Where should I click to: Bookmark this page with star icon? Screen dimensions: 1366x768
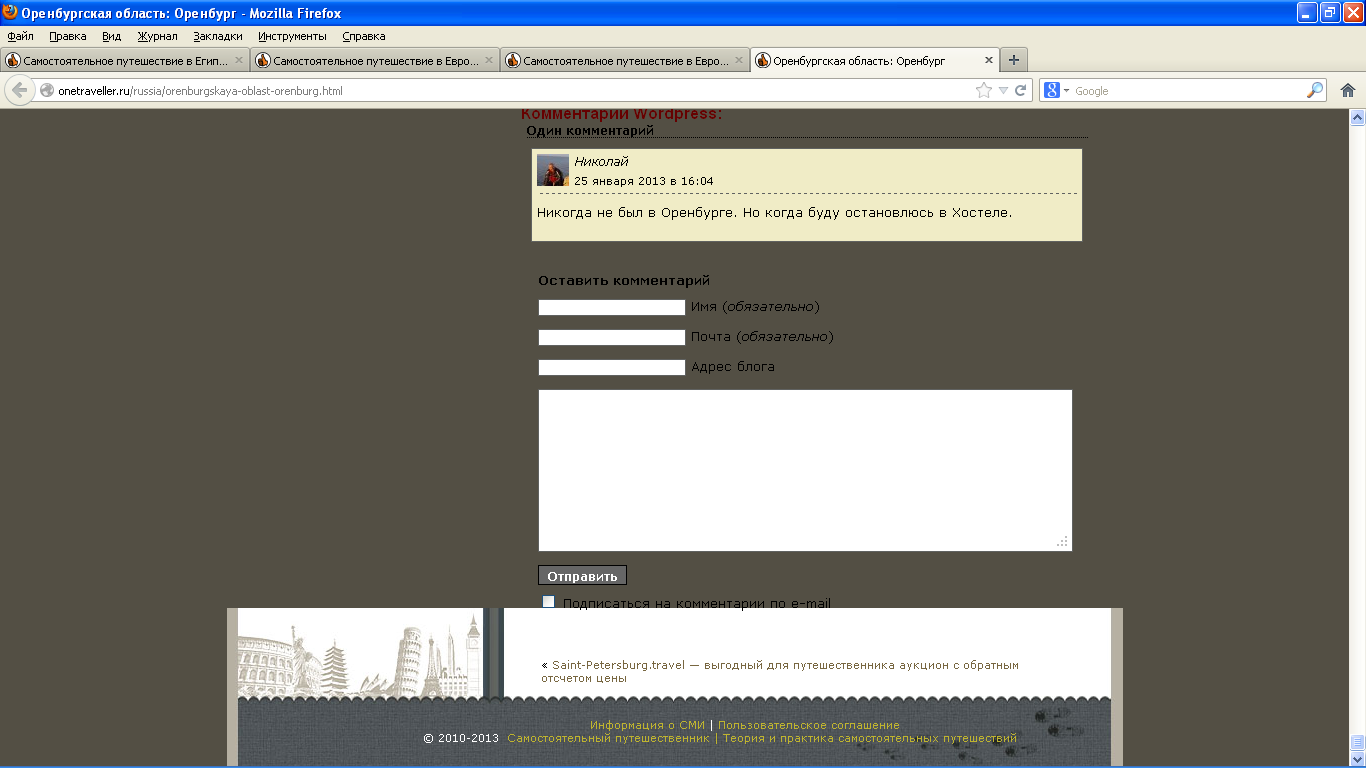tap(984, 90)
